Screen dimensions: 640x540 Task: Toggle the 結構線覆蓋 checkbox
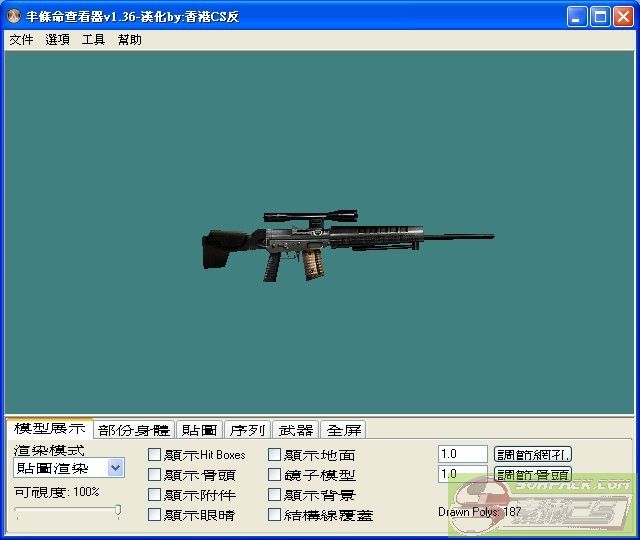point(275,515)
